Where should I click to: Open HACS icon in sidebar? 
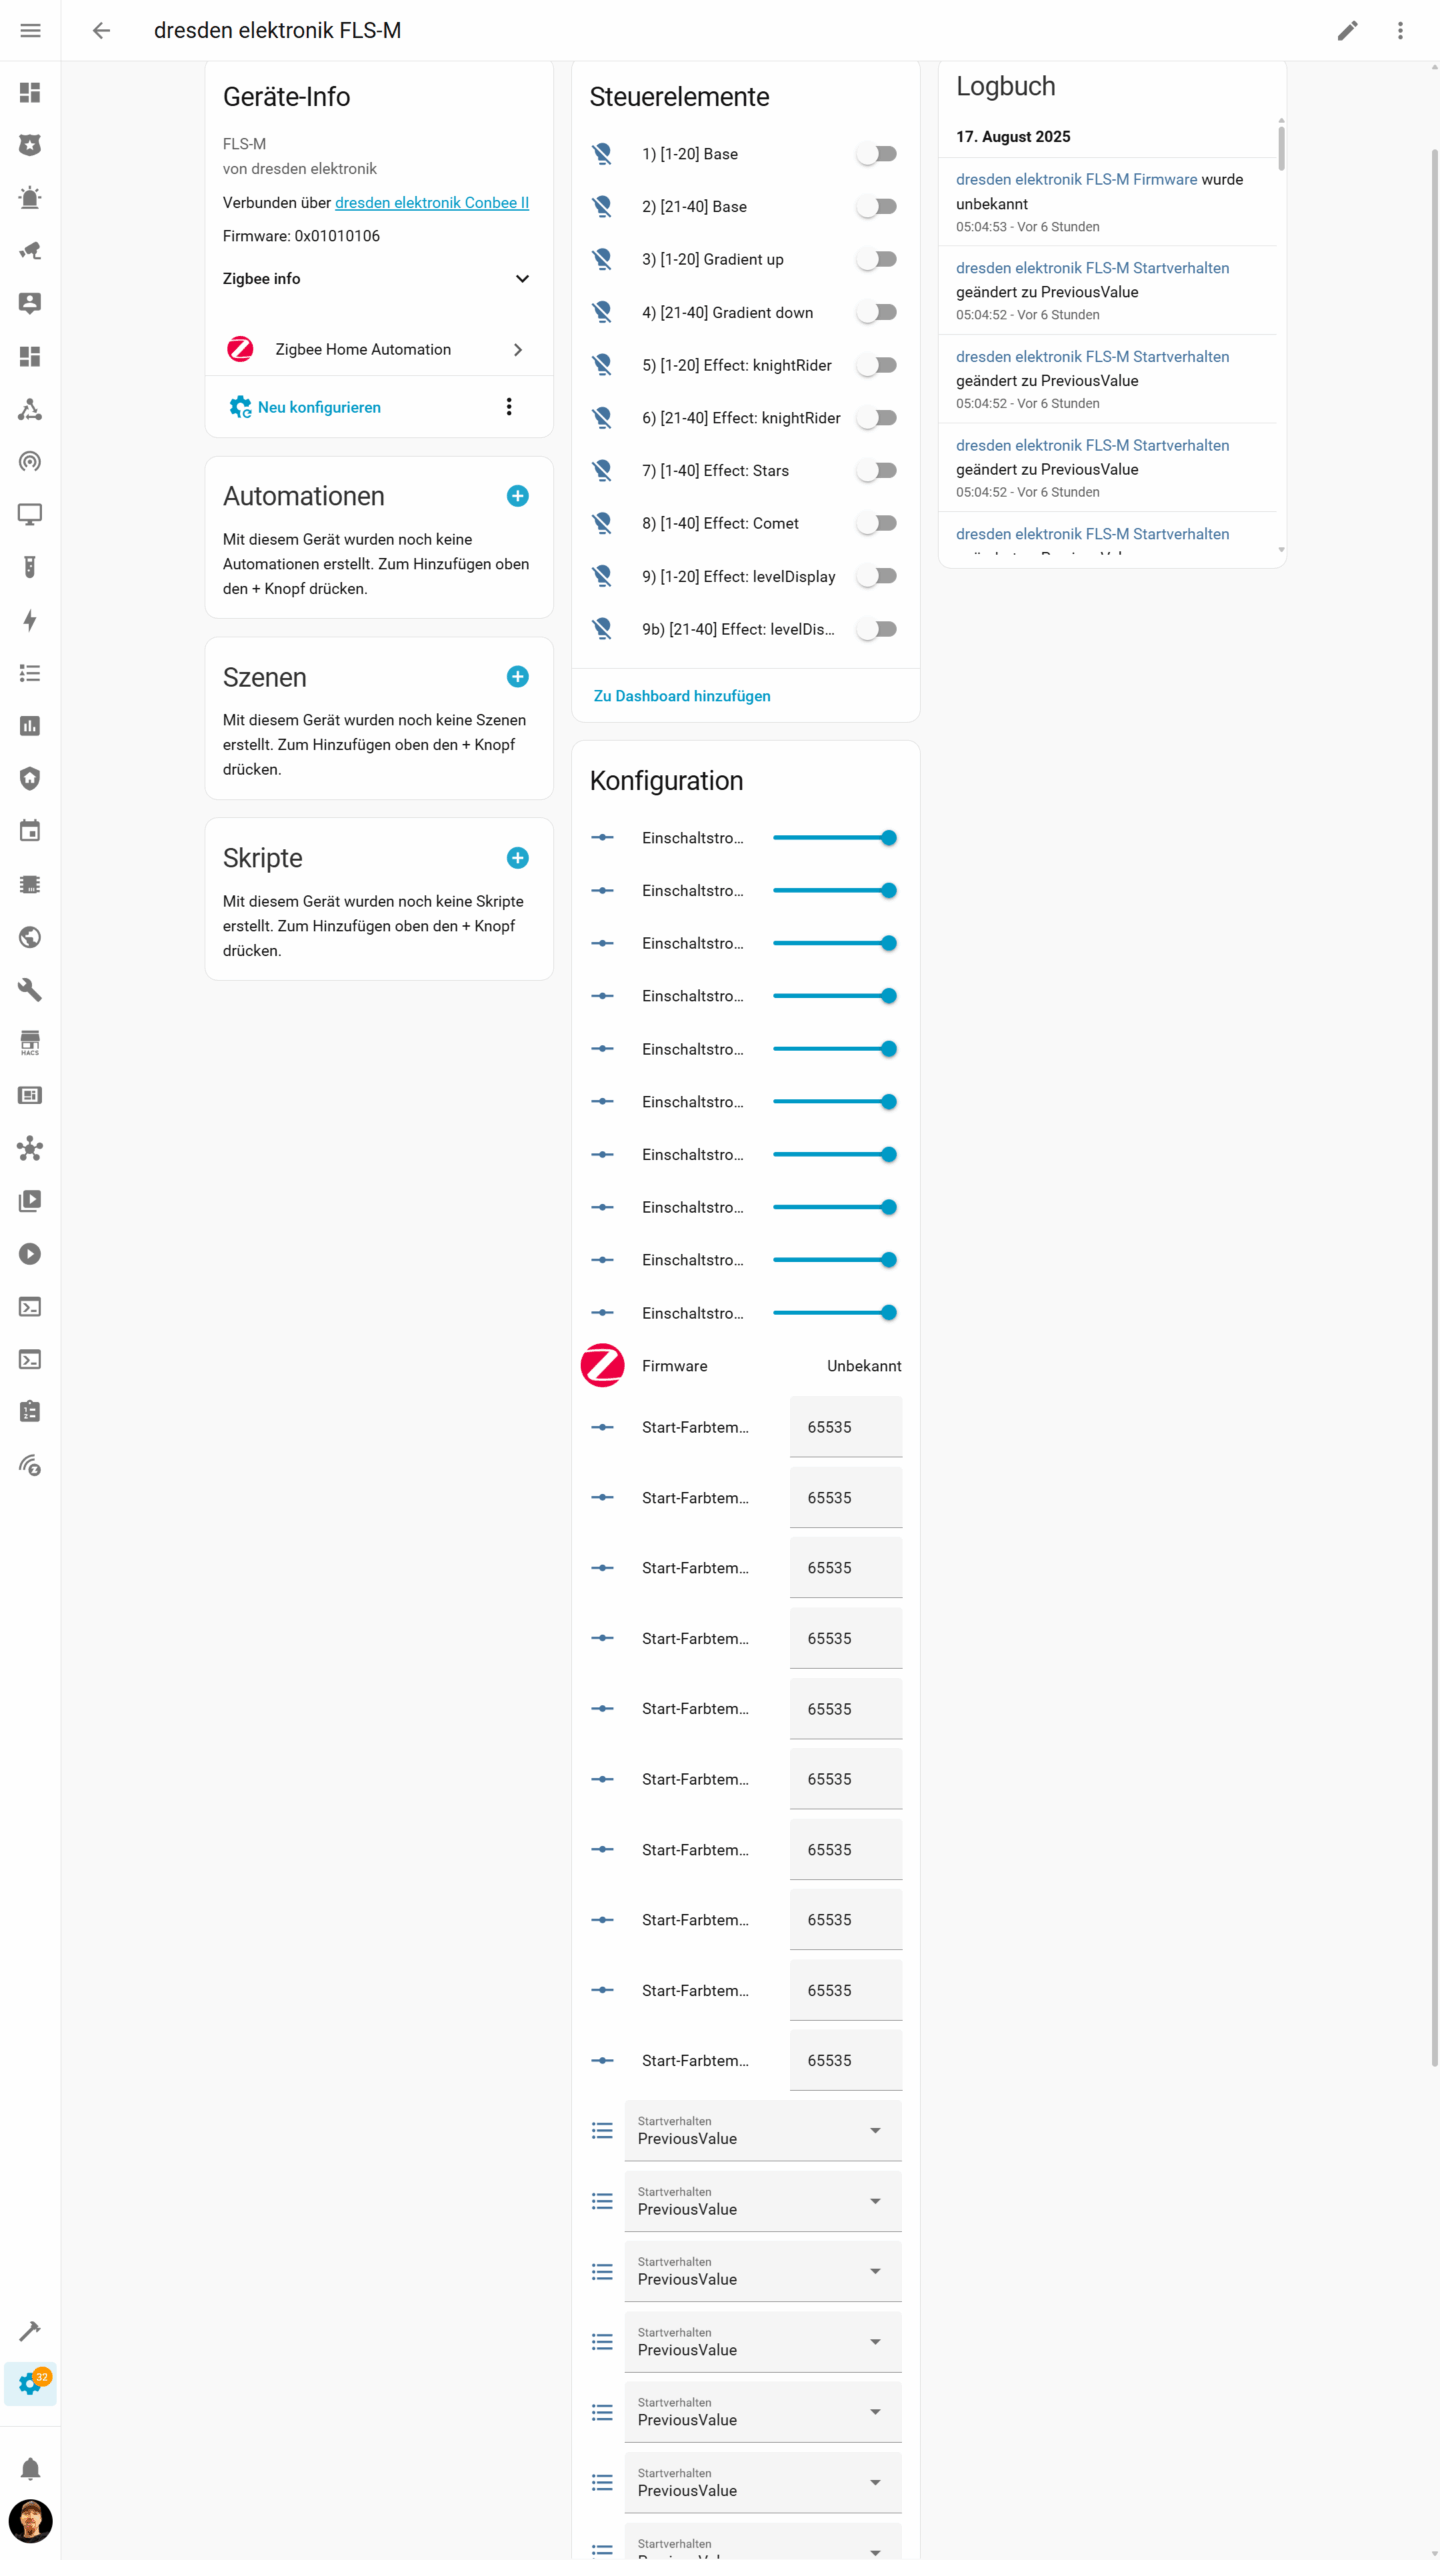click(31, 1043)
